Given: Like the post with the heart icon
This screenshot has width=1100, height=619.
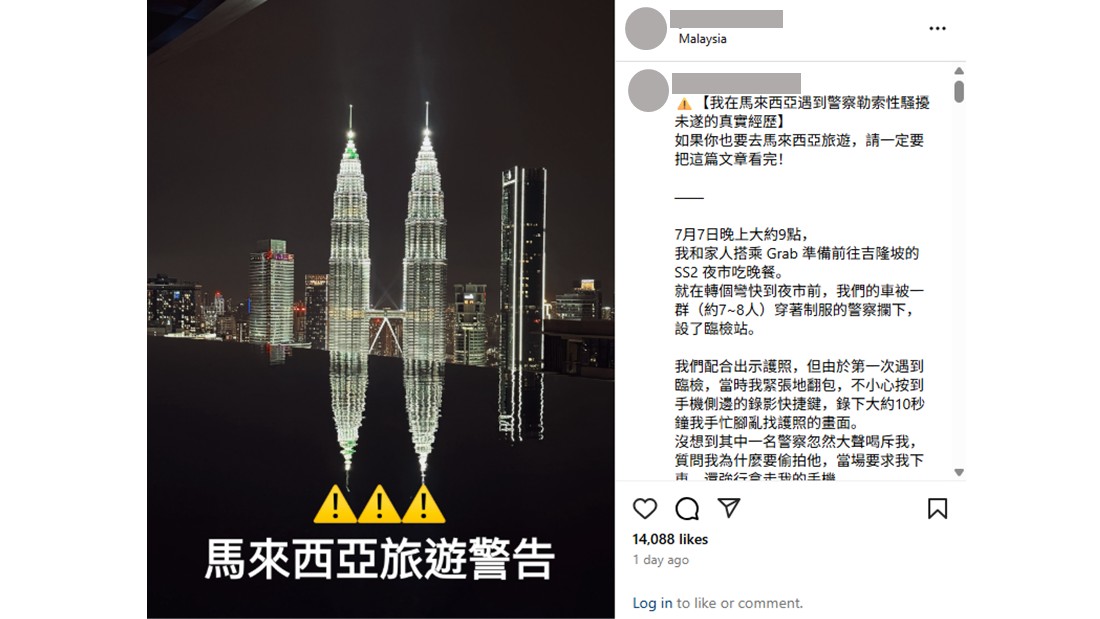Looking at the screenshot, I should (645, 508).
